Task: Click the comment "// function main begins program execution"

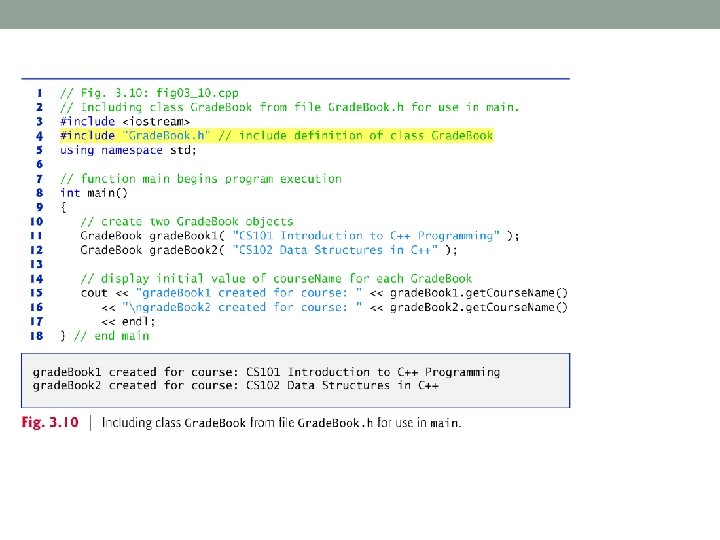Action: pyautogui.click(x=201, y=179)
